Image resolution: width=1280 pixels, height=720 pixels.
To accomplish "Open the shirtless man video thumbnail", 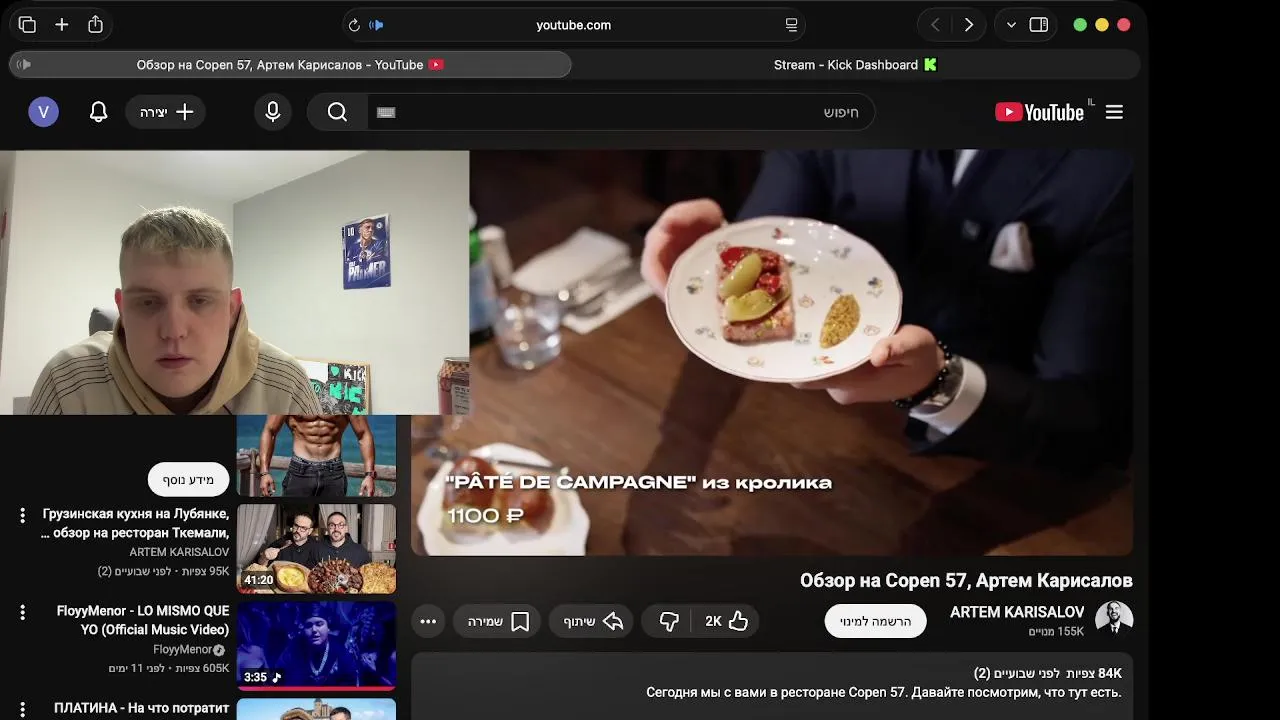I will [316, 455].
